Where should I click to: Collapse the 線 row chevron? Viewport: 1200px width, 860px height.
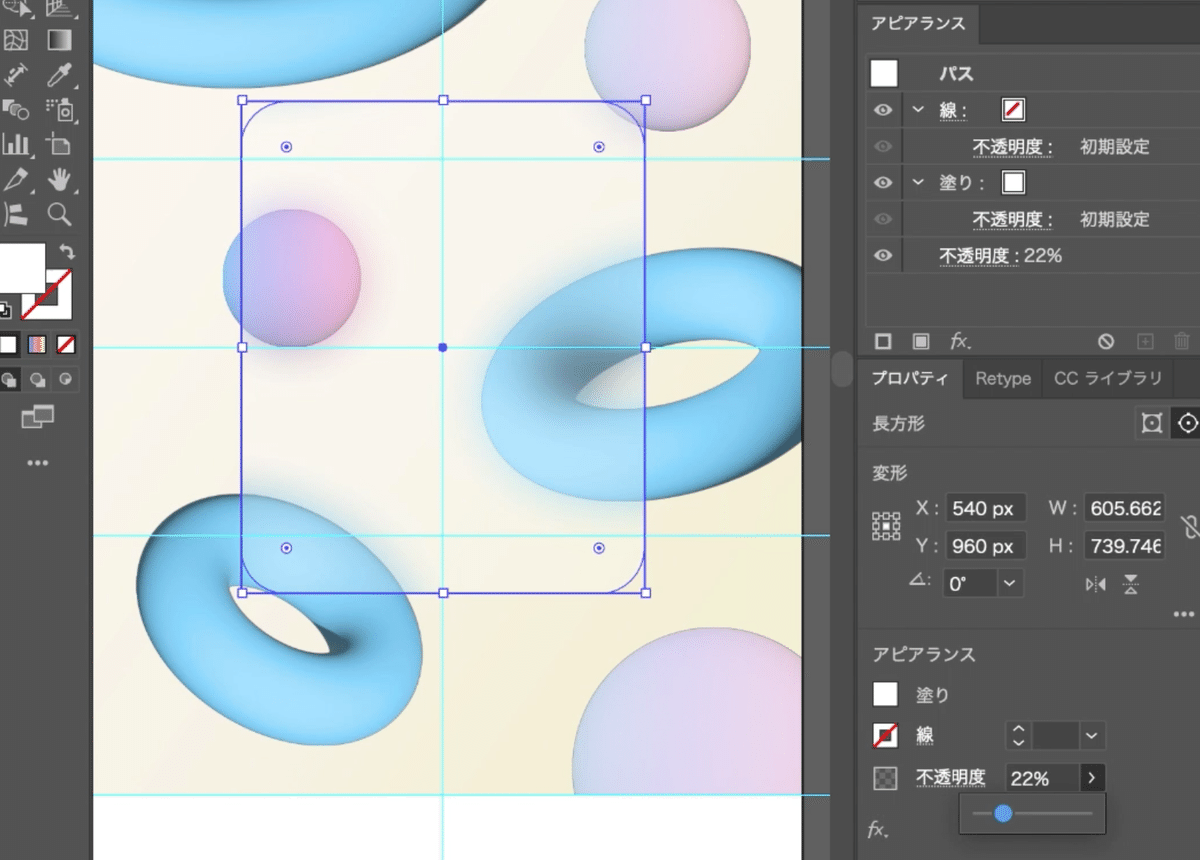coord(918,110)
